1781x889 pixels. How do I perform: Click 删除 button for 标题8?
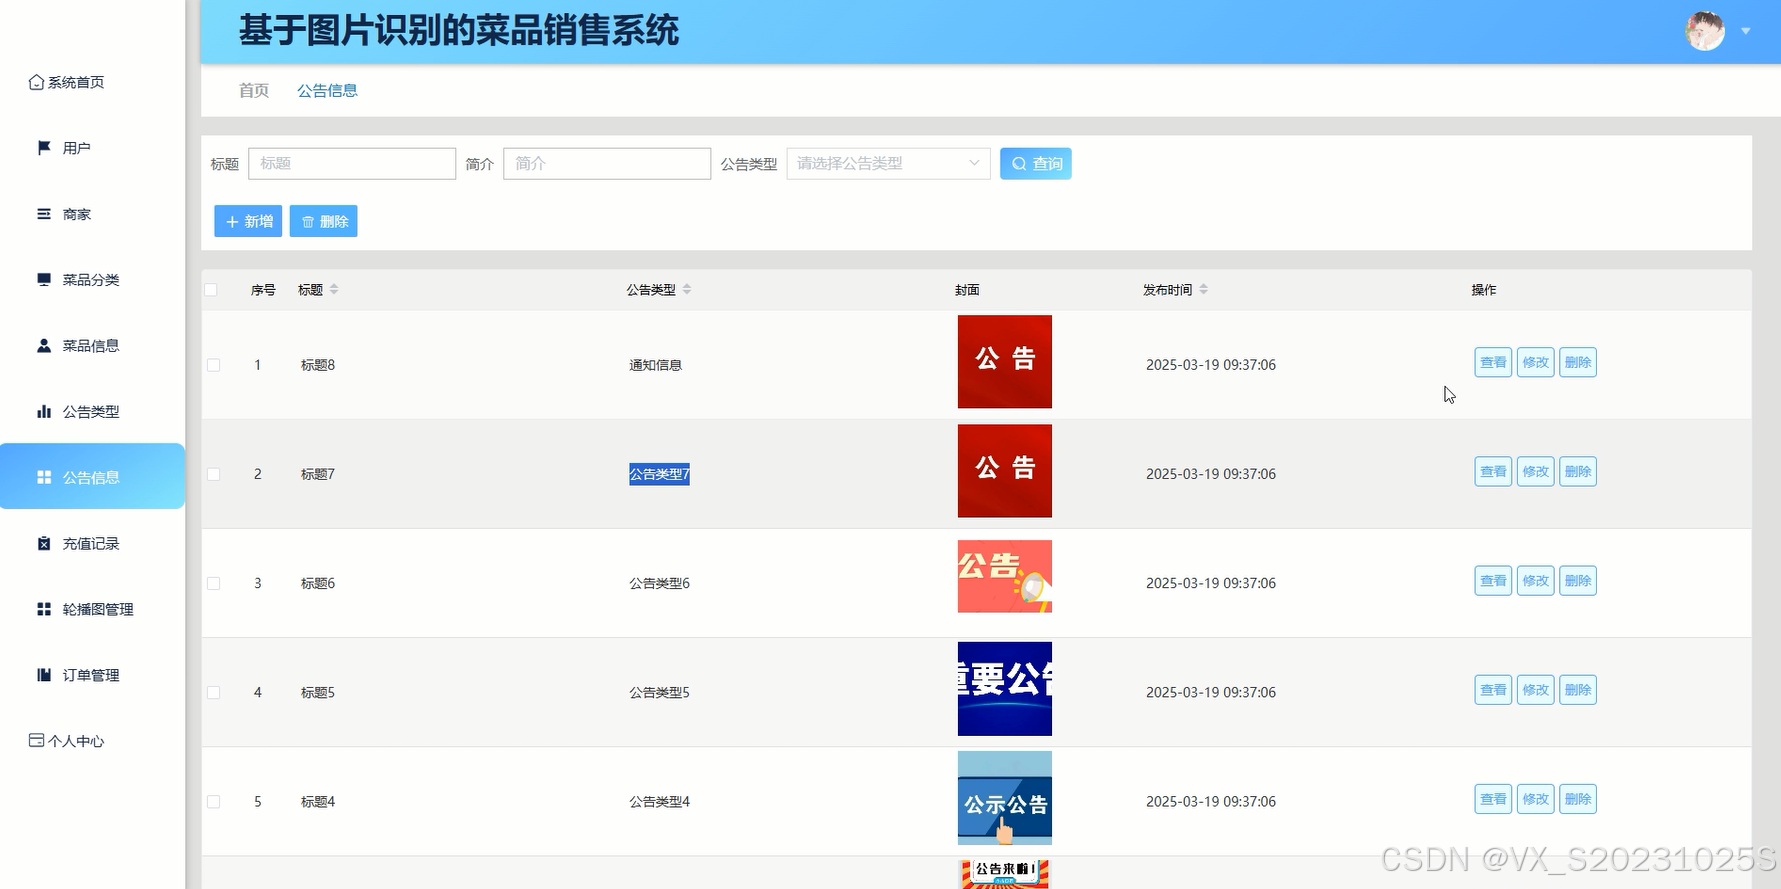[x=1578, y=362]
